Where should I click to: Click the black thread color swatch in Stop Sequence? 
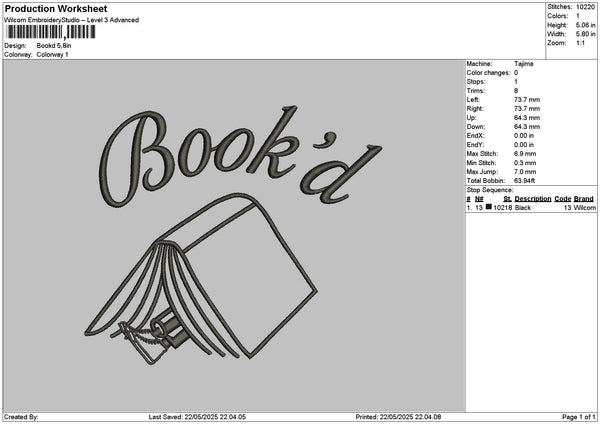pyautogui.click(x=489, y=207)
